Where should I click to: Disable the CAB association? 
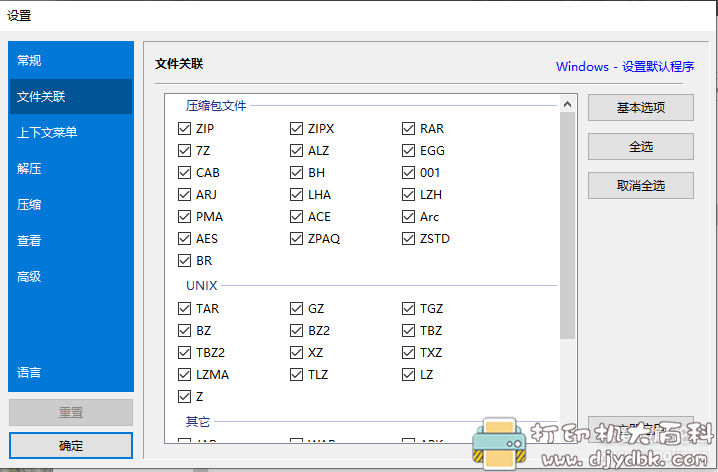184,173
